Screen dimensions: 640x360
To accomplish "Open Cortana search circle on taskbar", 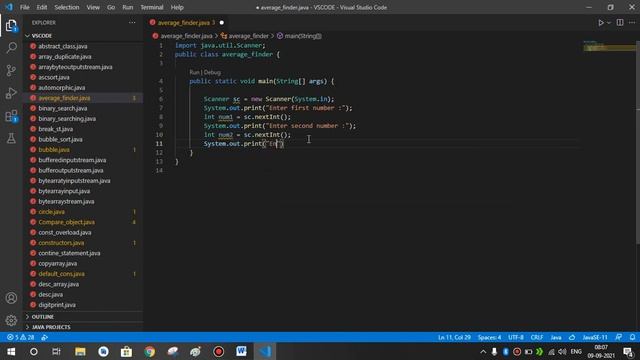I will coord(34,351).
